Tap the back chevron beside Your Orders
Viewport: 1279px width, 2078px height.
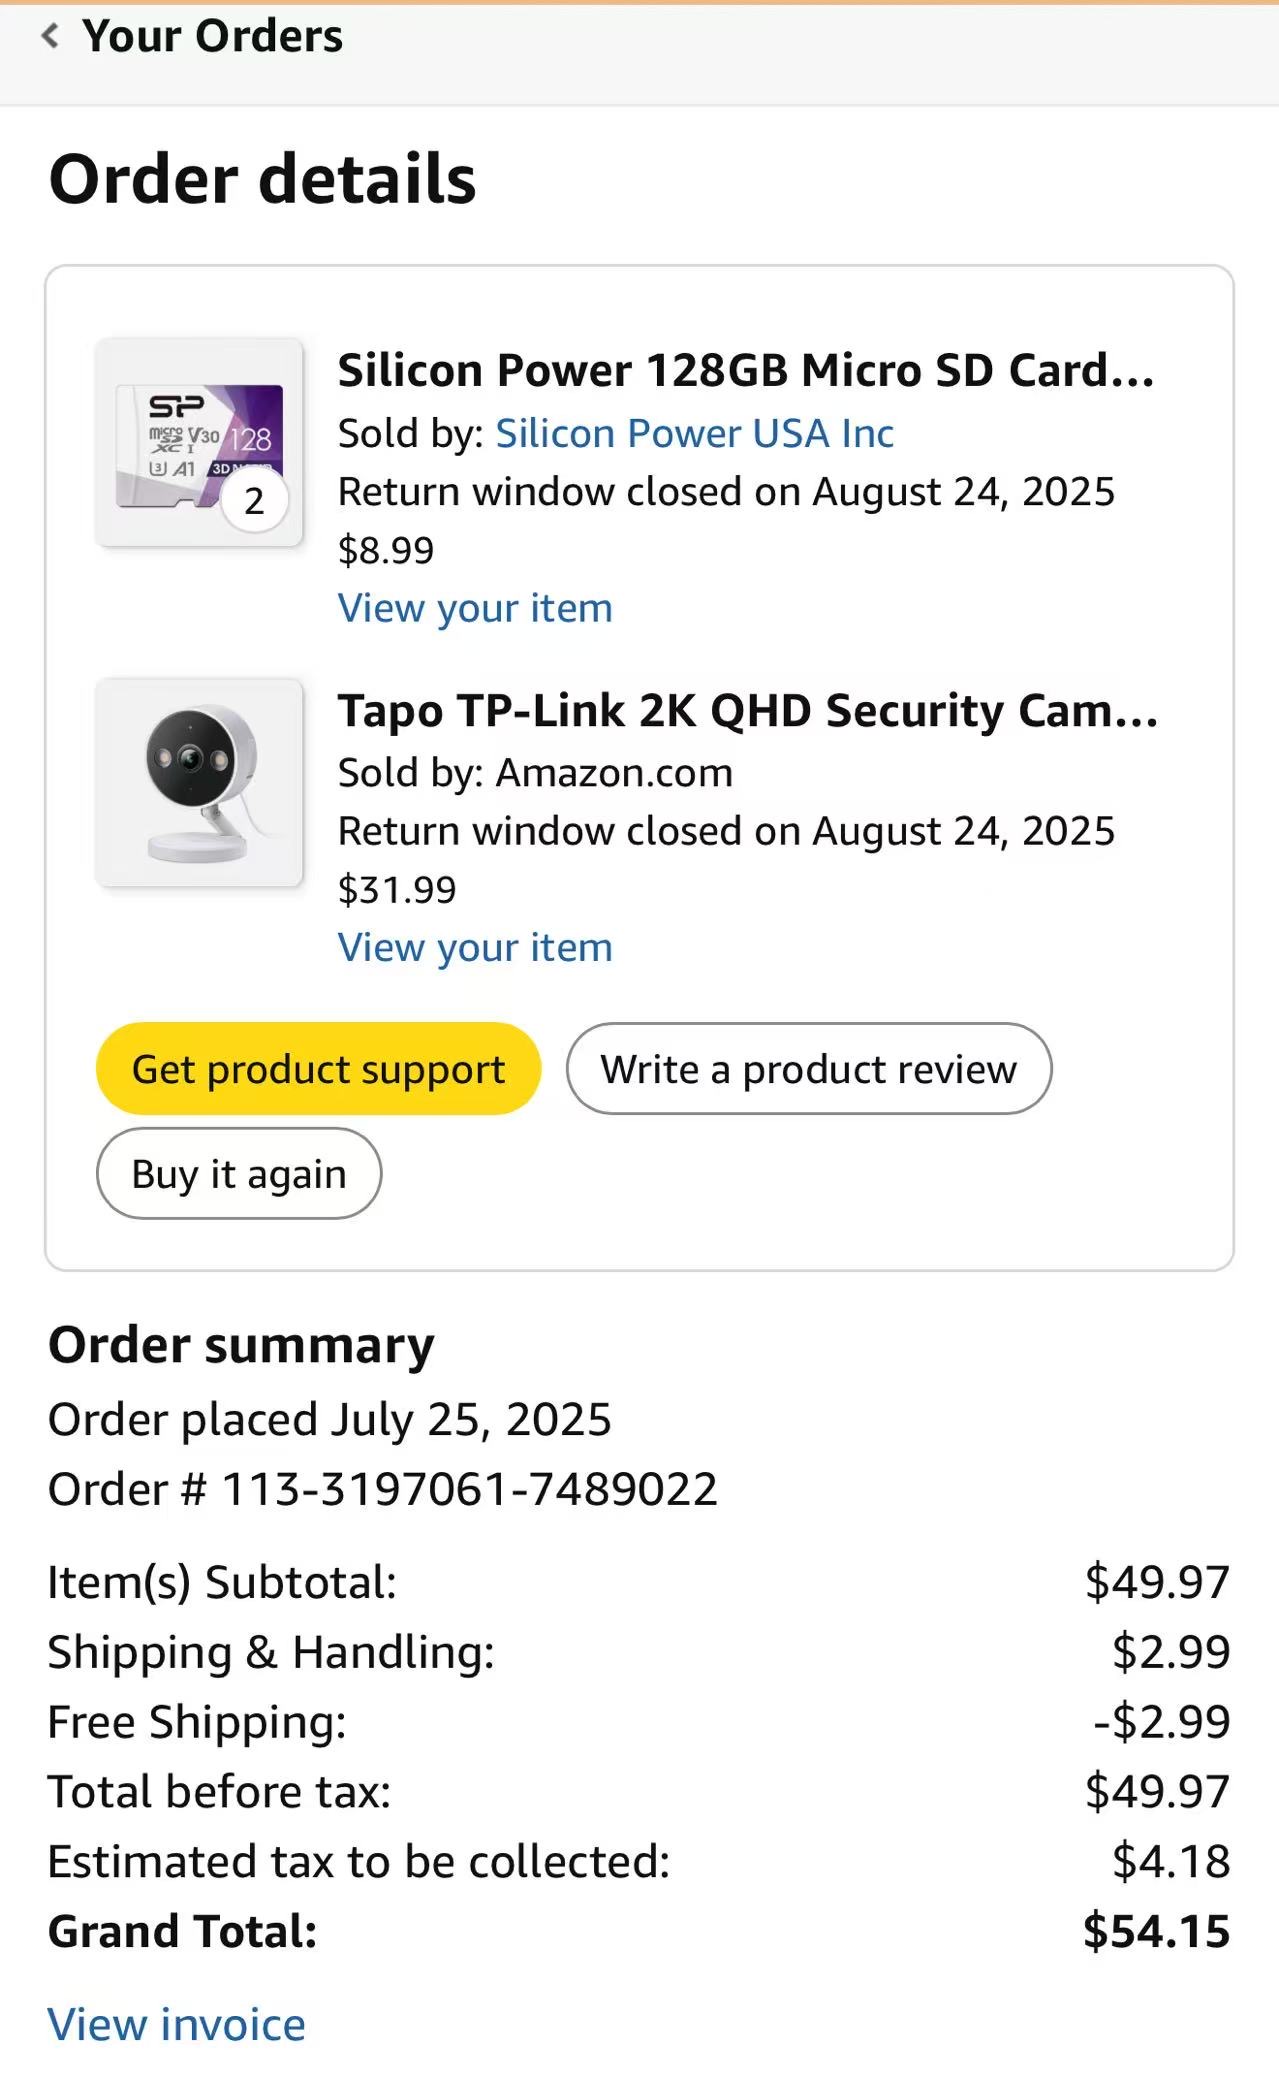click(x=50, y=36)
